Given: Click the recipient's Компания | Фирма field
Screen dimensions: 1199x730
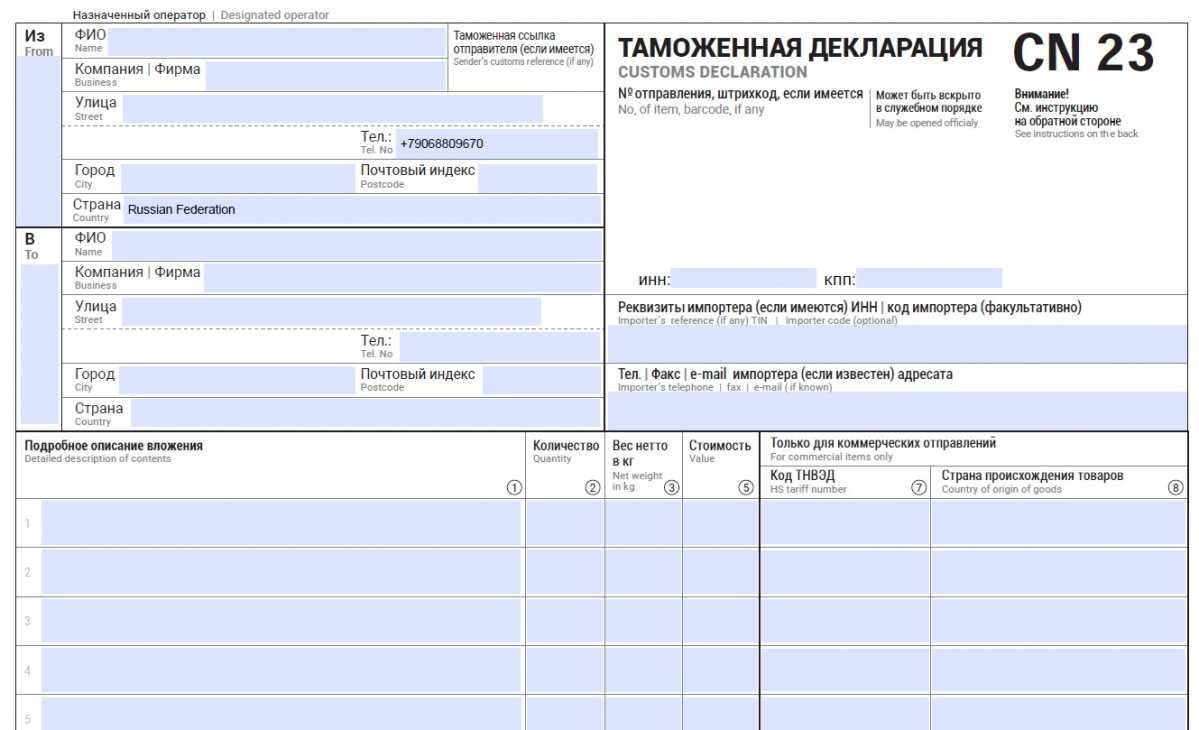Looking at the screenshot, I should (x=402, y=278).
